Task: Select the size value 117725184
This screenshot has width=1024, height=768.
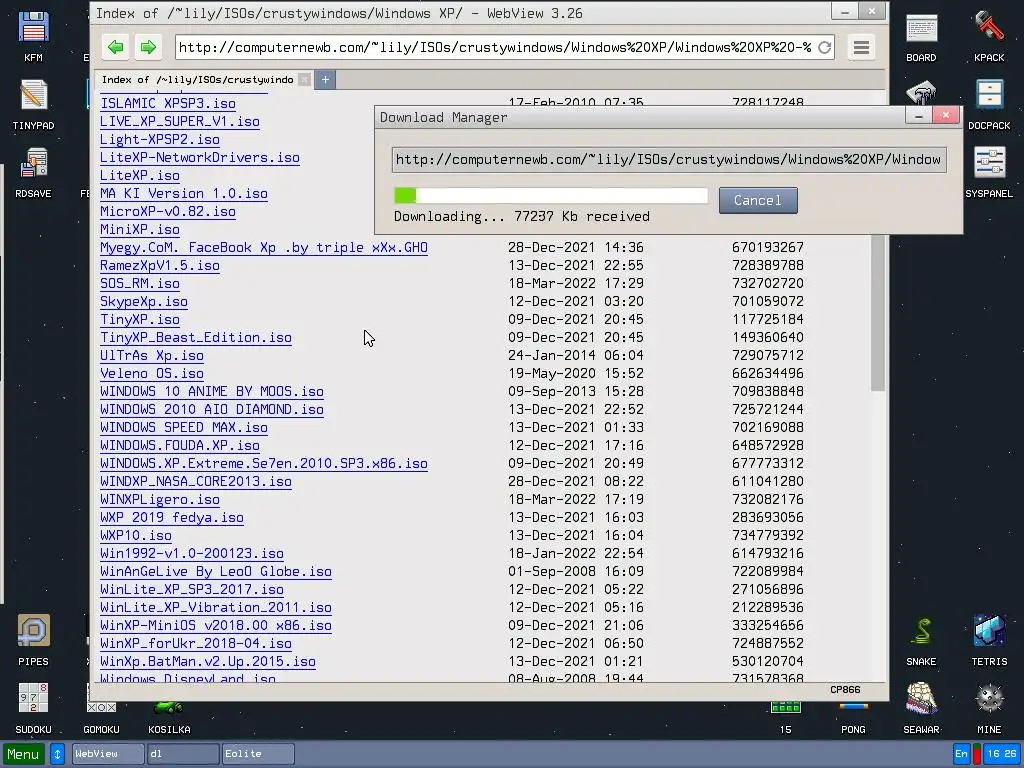Action: click(x=767, y=319)
